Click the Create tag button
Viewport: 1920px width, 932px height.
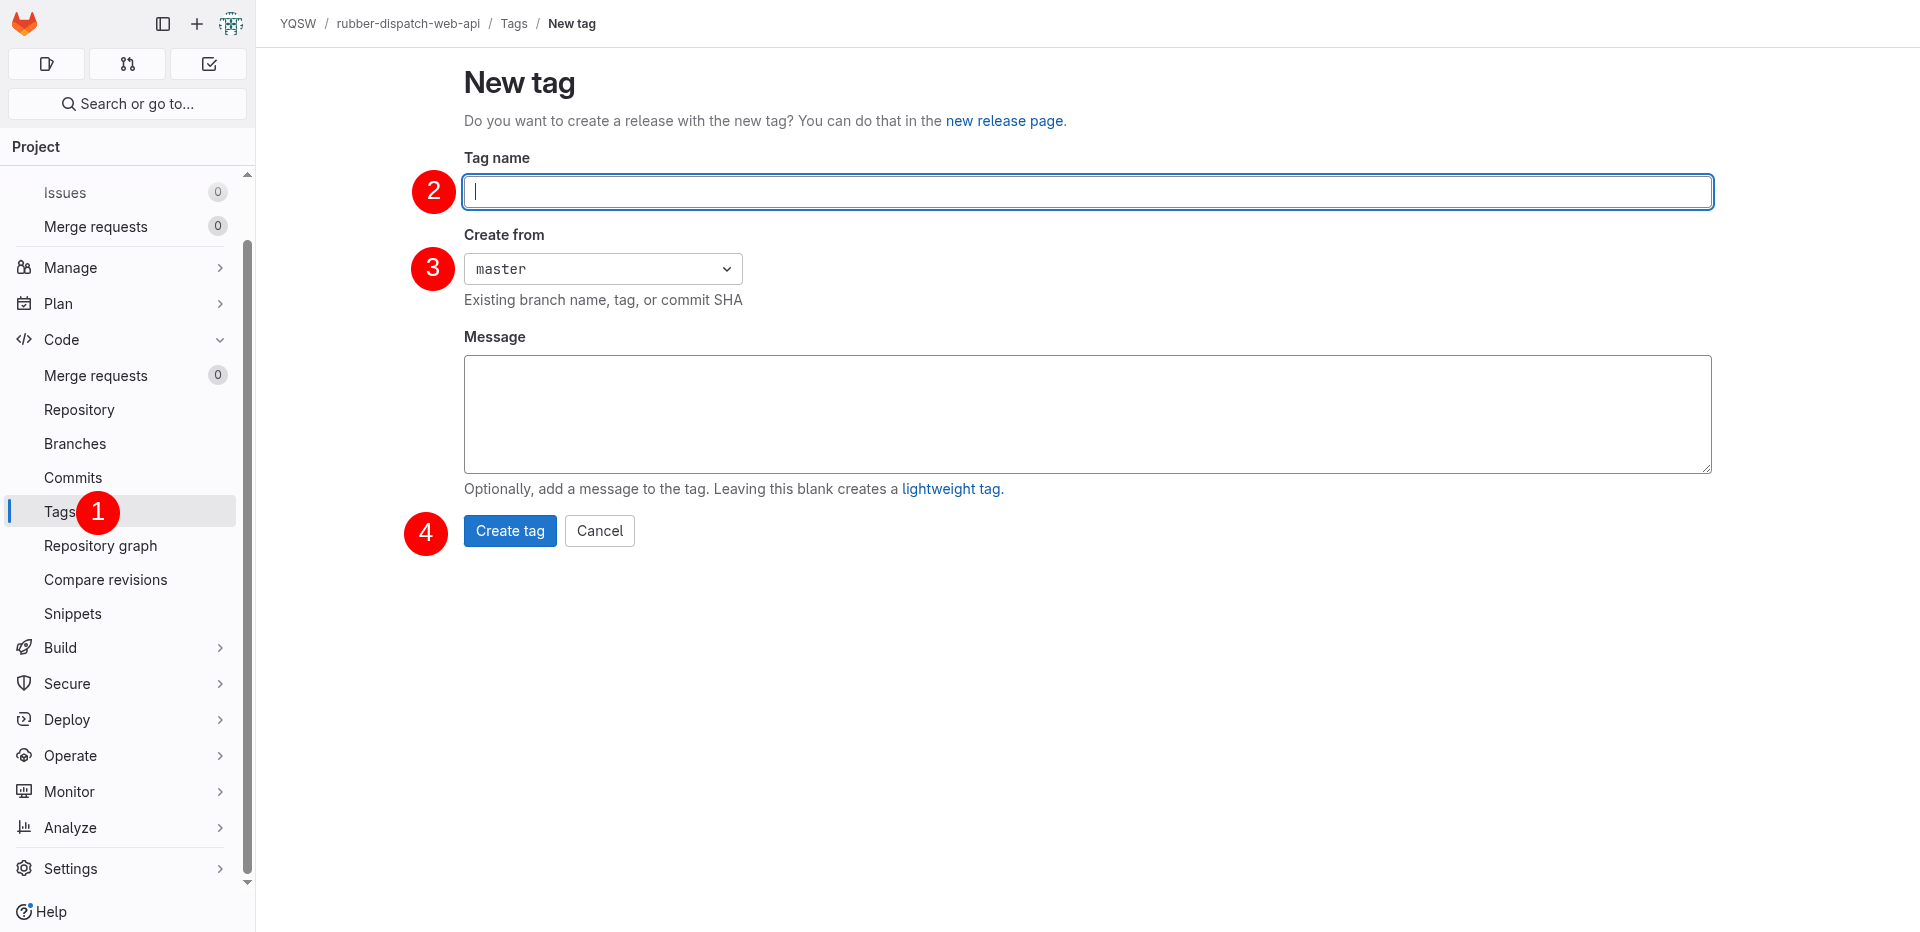[x=510, y=531]
